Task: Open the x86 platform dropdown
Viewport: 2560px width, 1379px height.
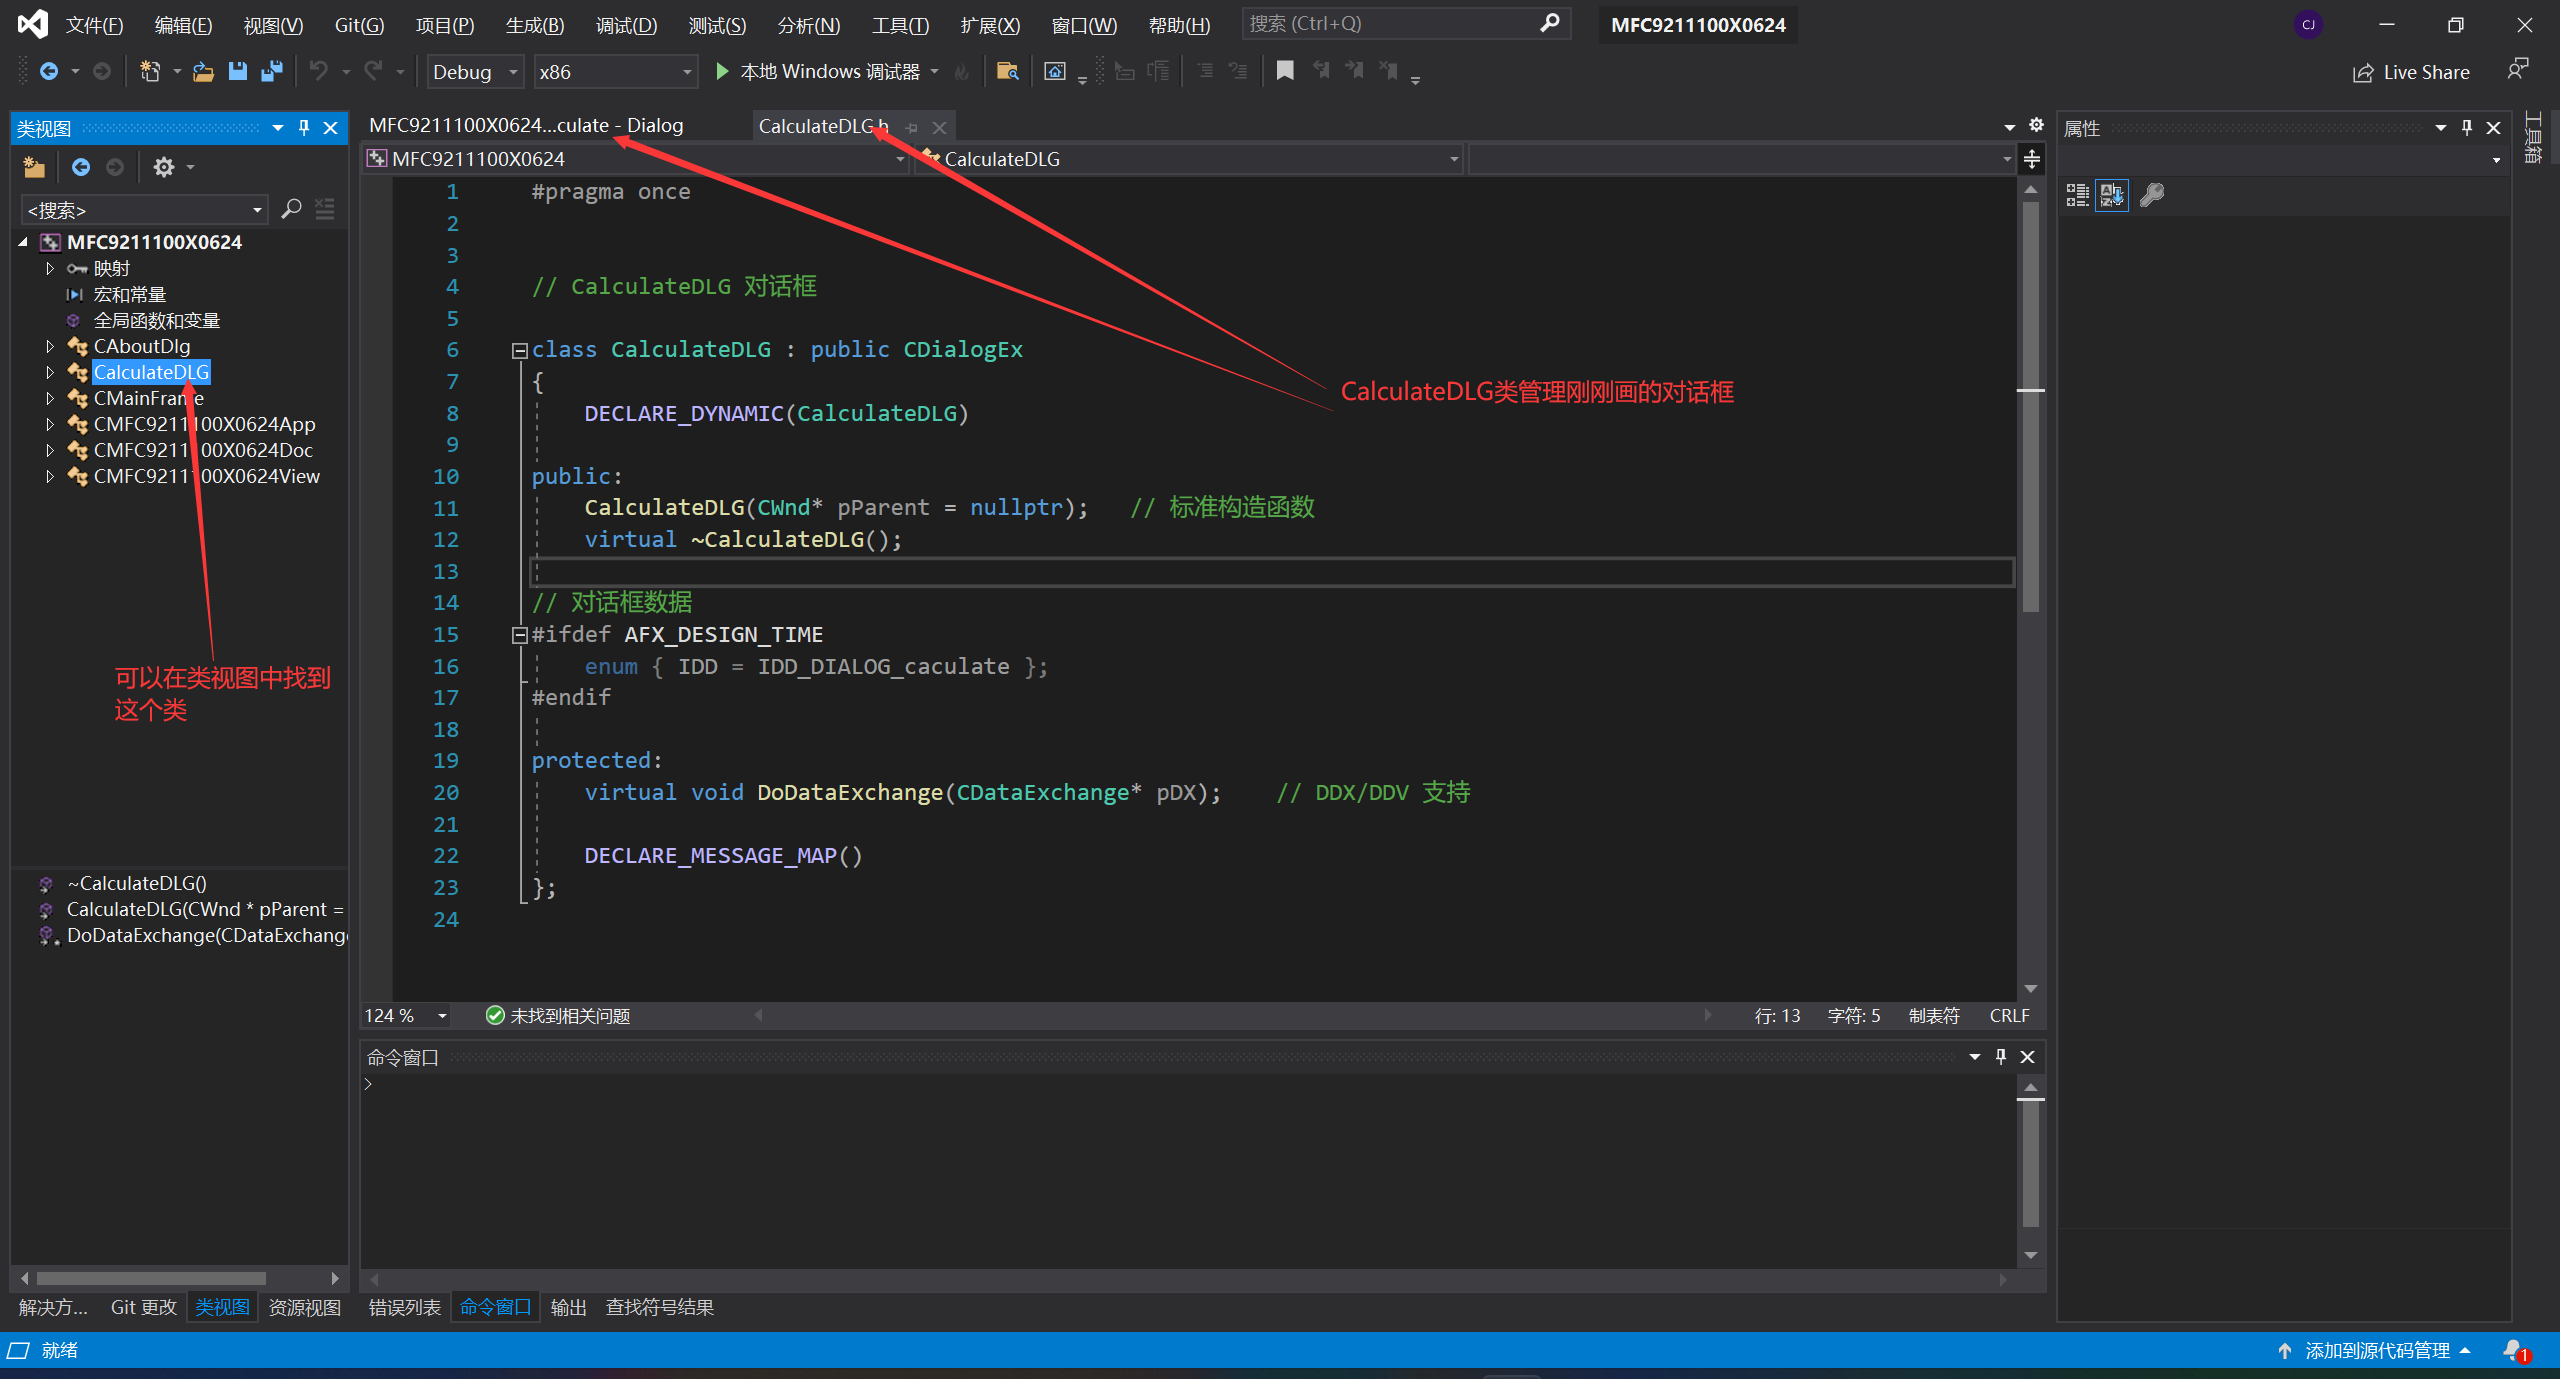Action: point(686,72)
